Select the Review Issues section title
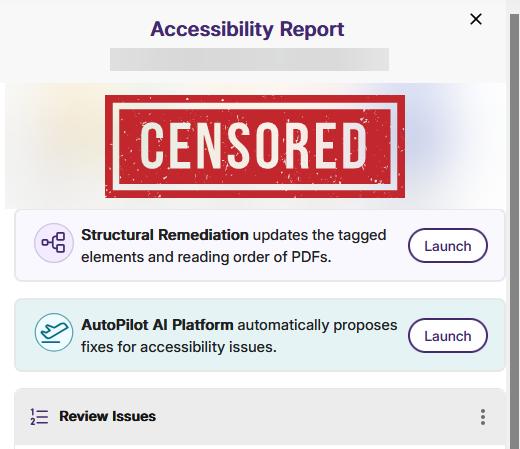Screen dimensions: 520x449 pyautogui.click(x=107, y=416)
